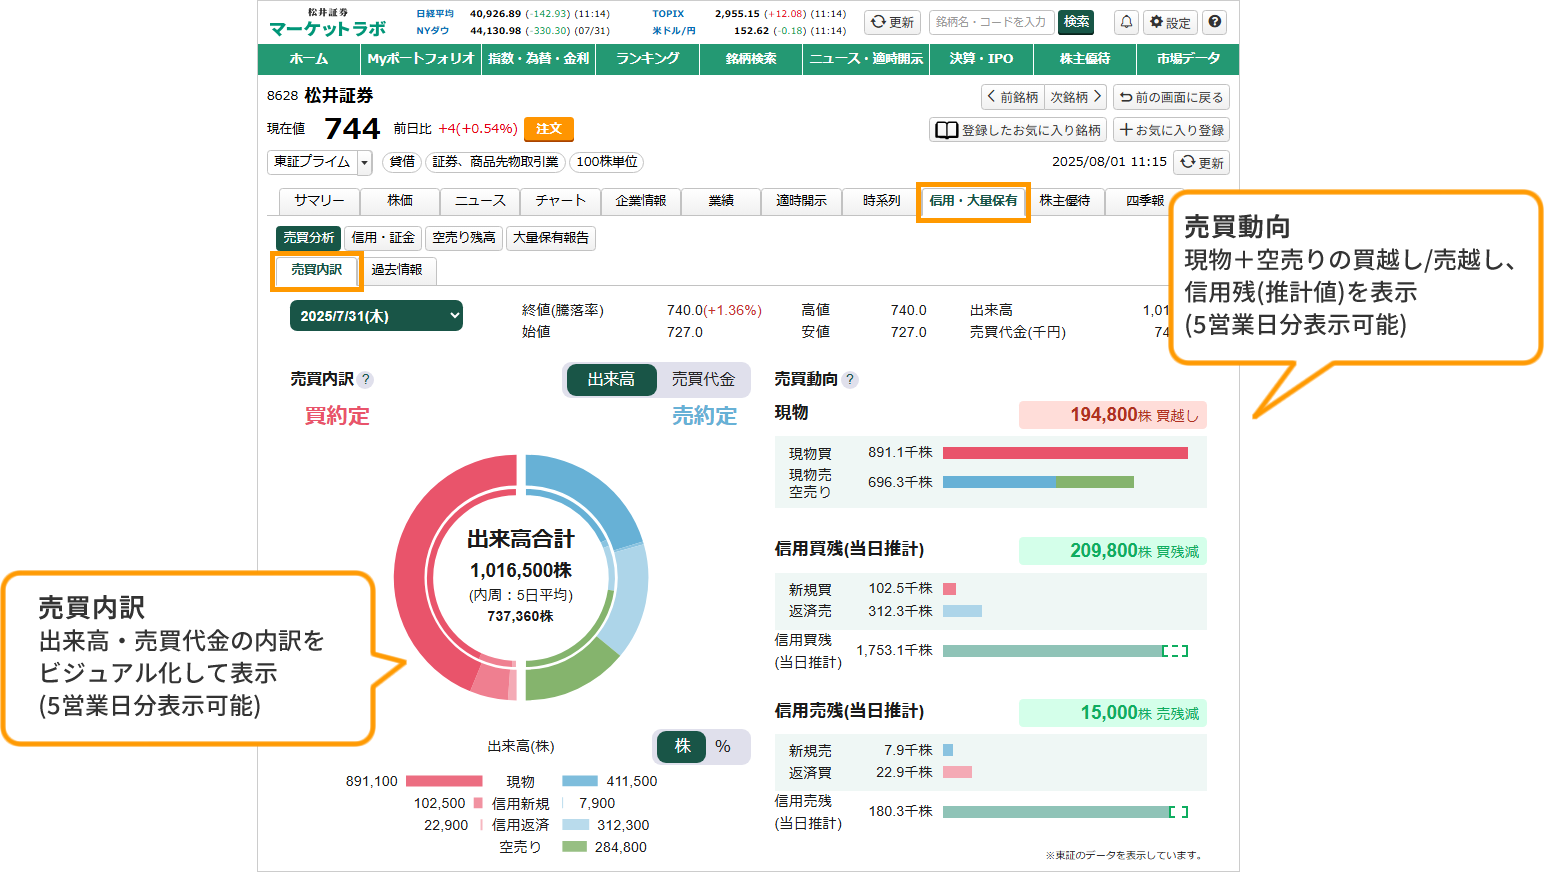
Task: Add stock with お気に入り登録 plus button
Action: pyautogui.click(x=1171, y=130)
